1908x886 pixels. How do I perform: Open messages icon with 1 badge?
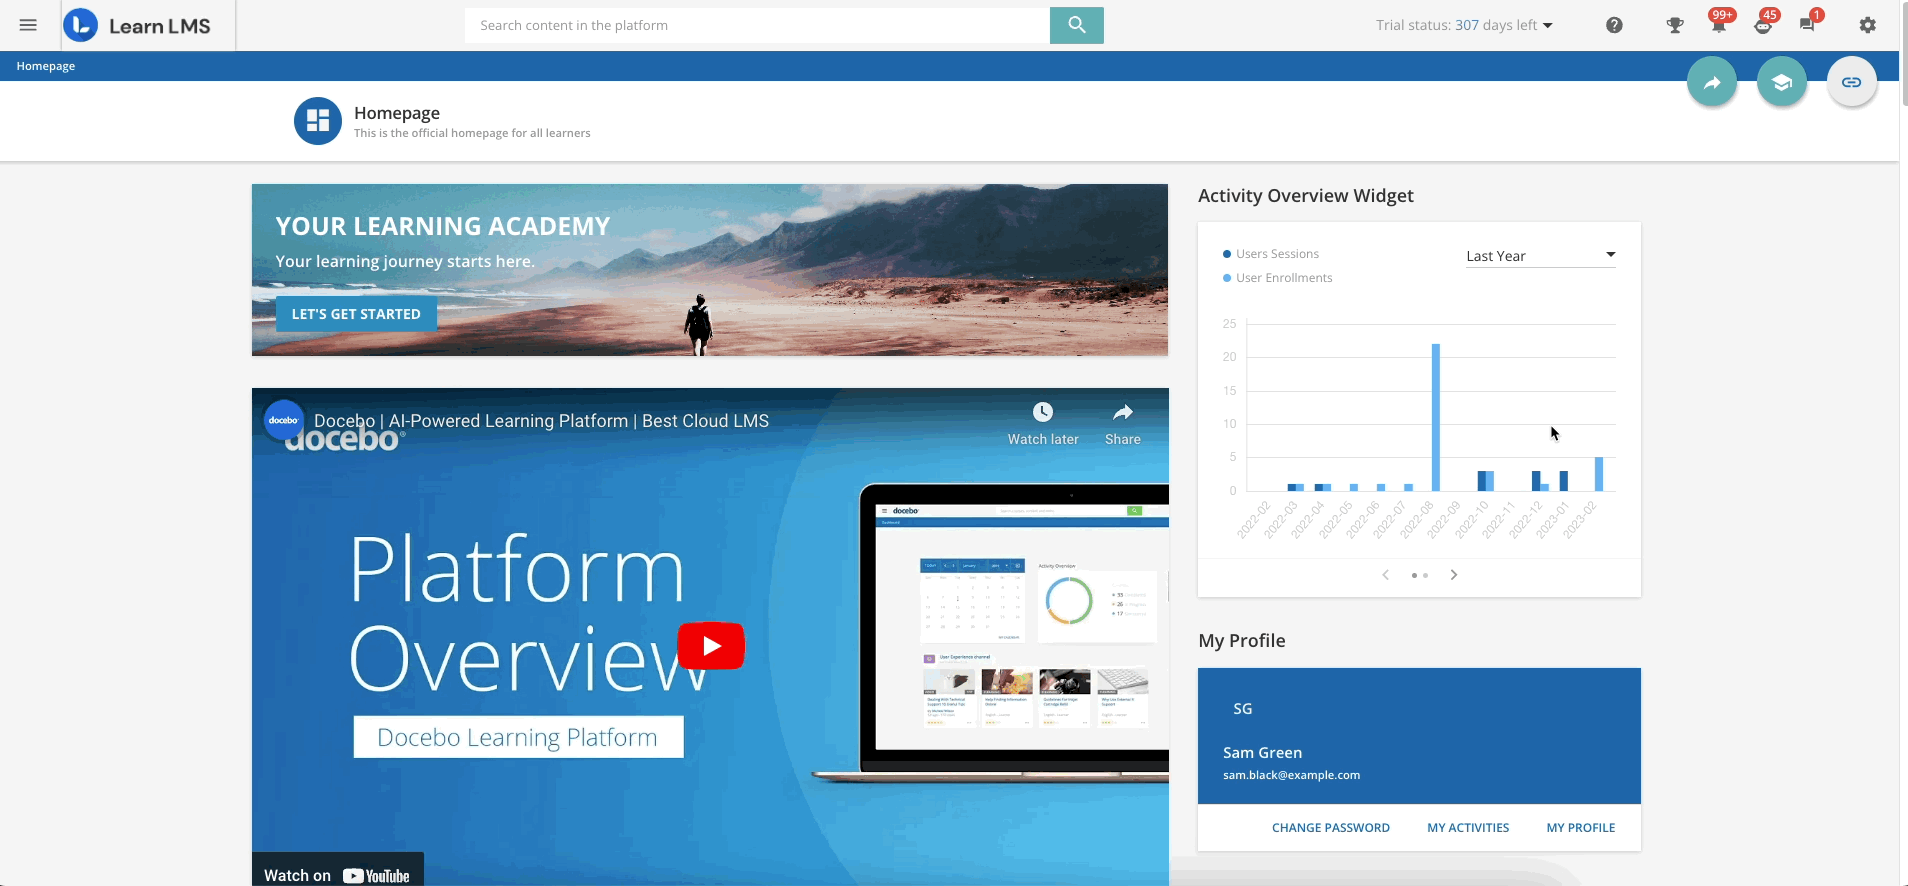1808,24
